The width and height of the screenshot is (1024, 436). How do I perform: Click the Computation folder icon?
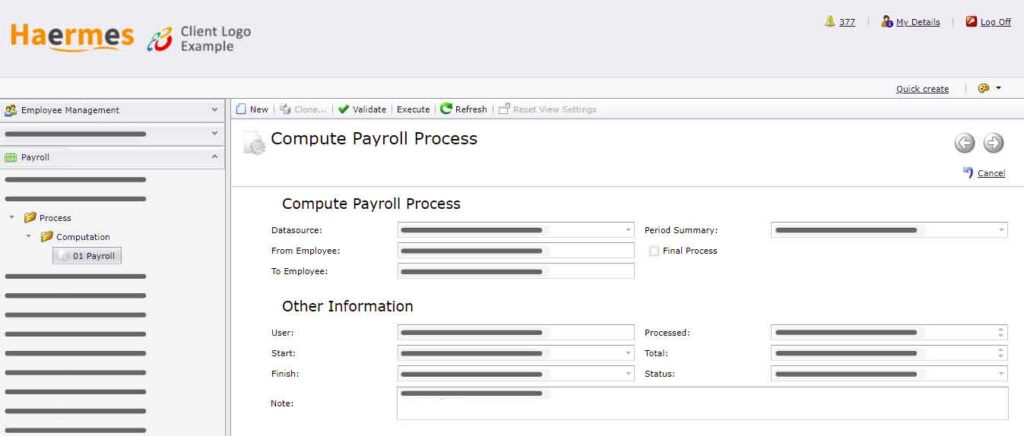46,236
